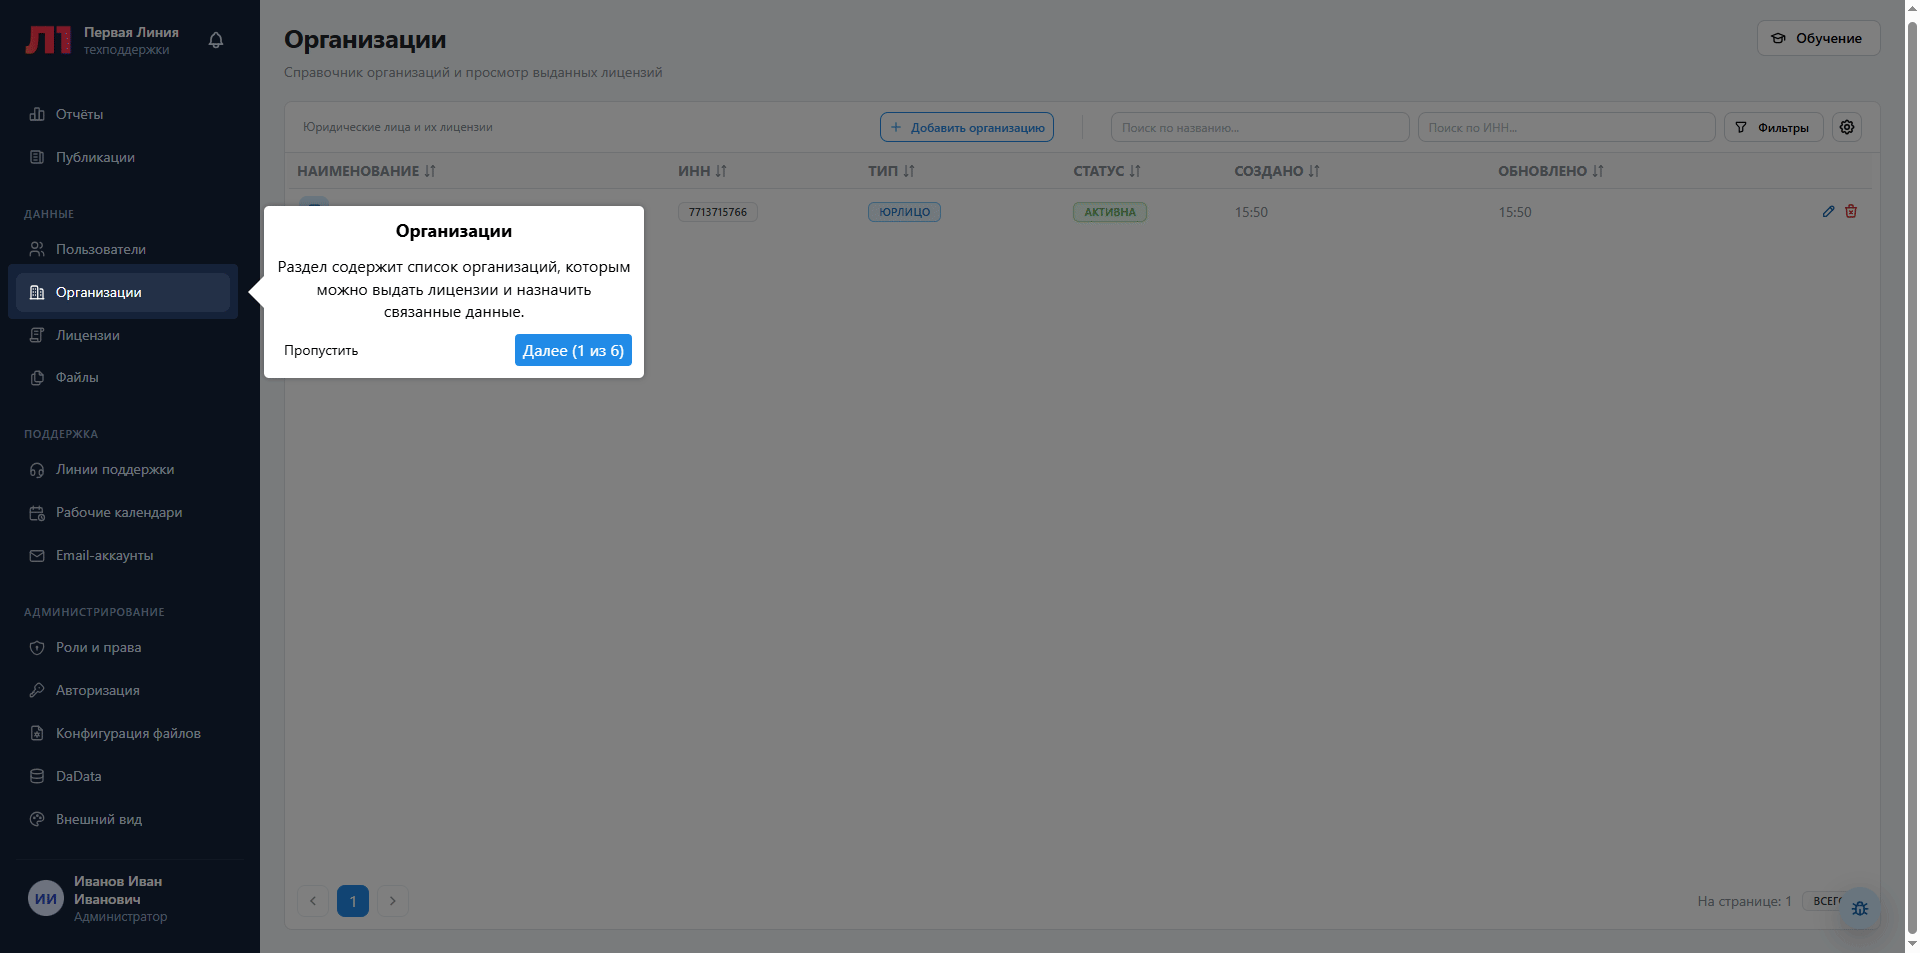Sort by Обновлено column
Image resolution: width=1920 pixels, height=953 pixels.
tap(1551, 171)
